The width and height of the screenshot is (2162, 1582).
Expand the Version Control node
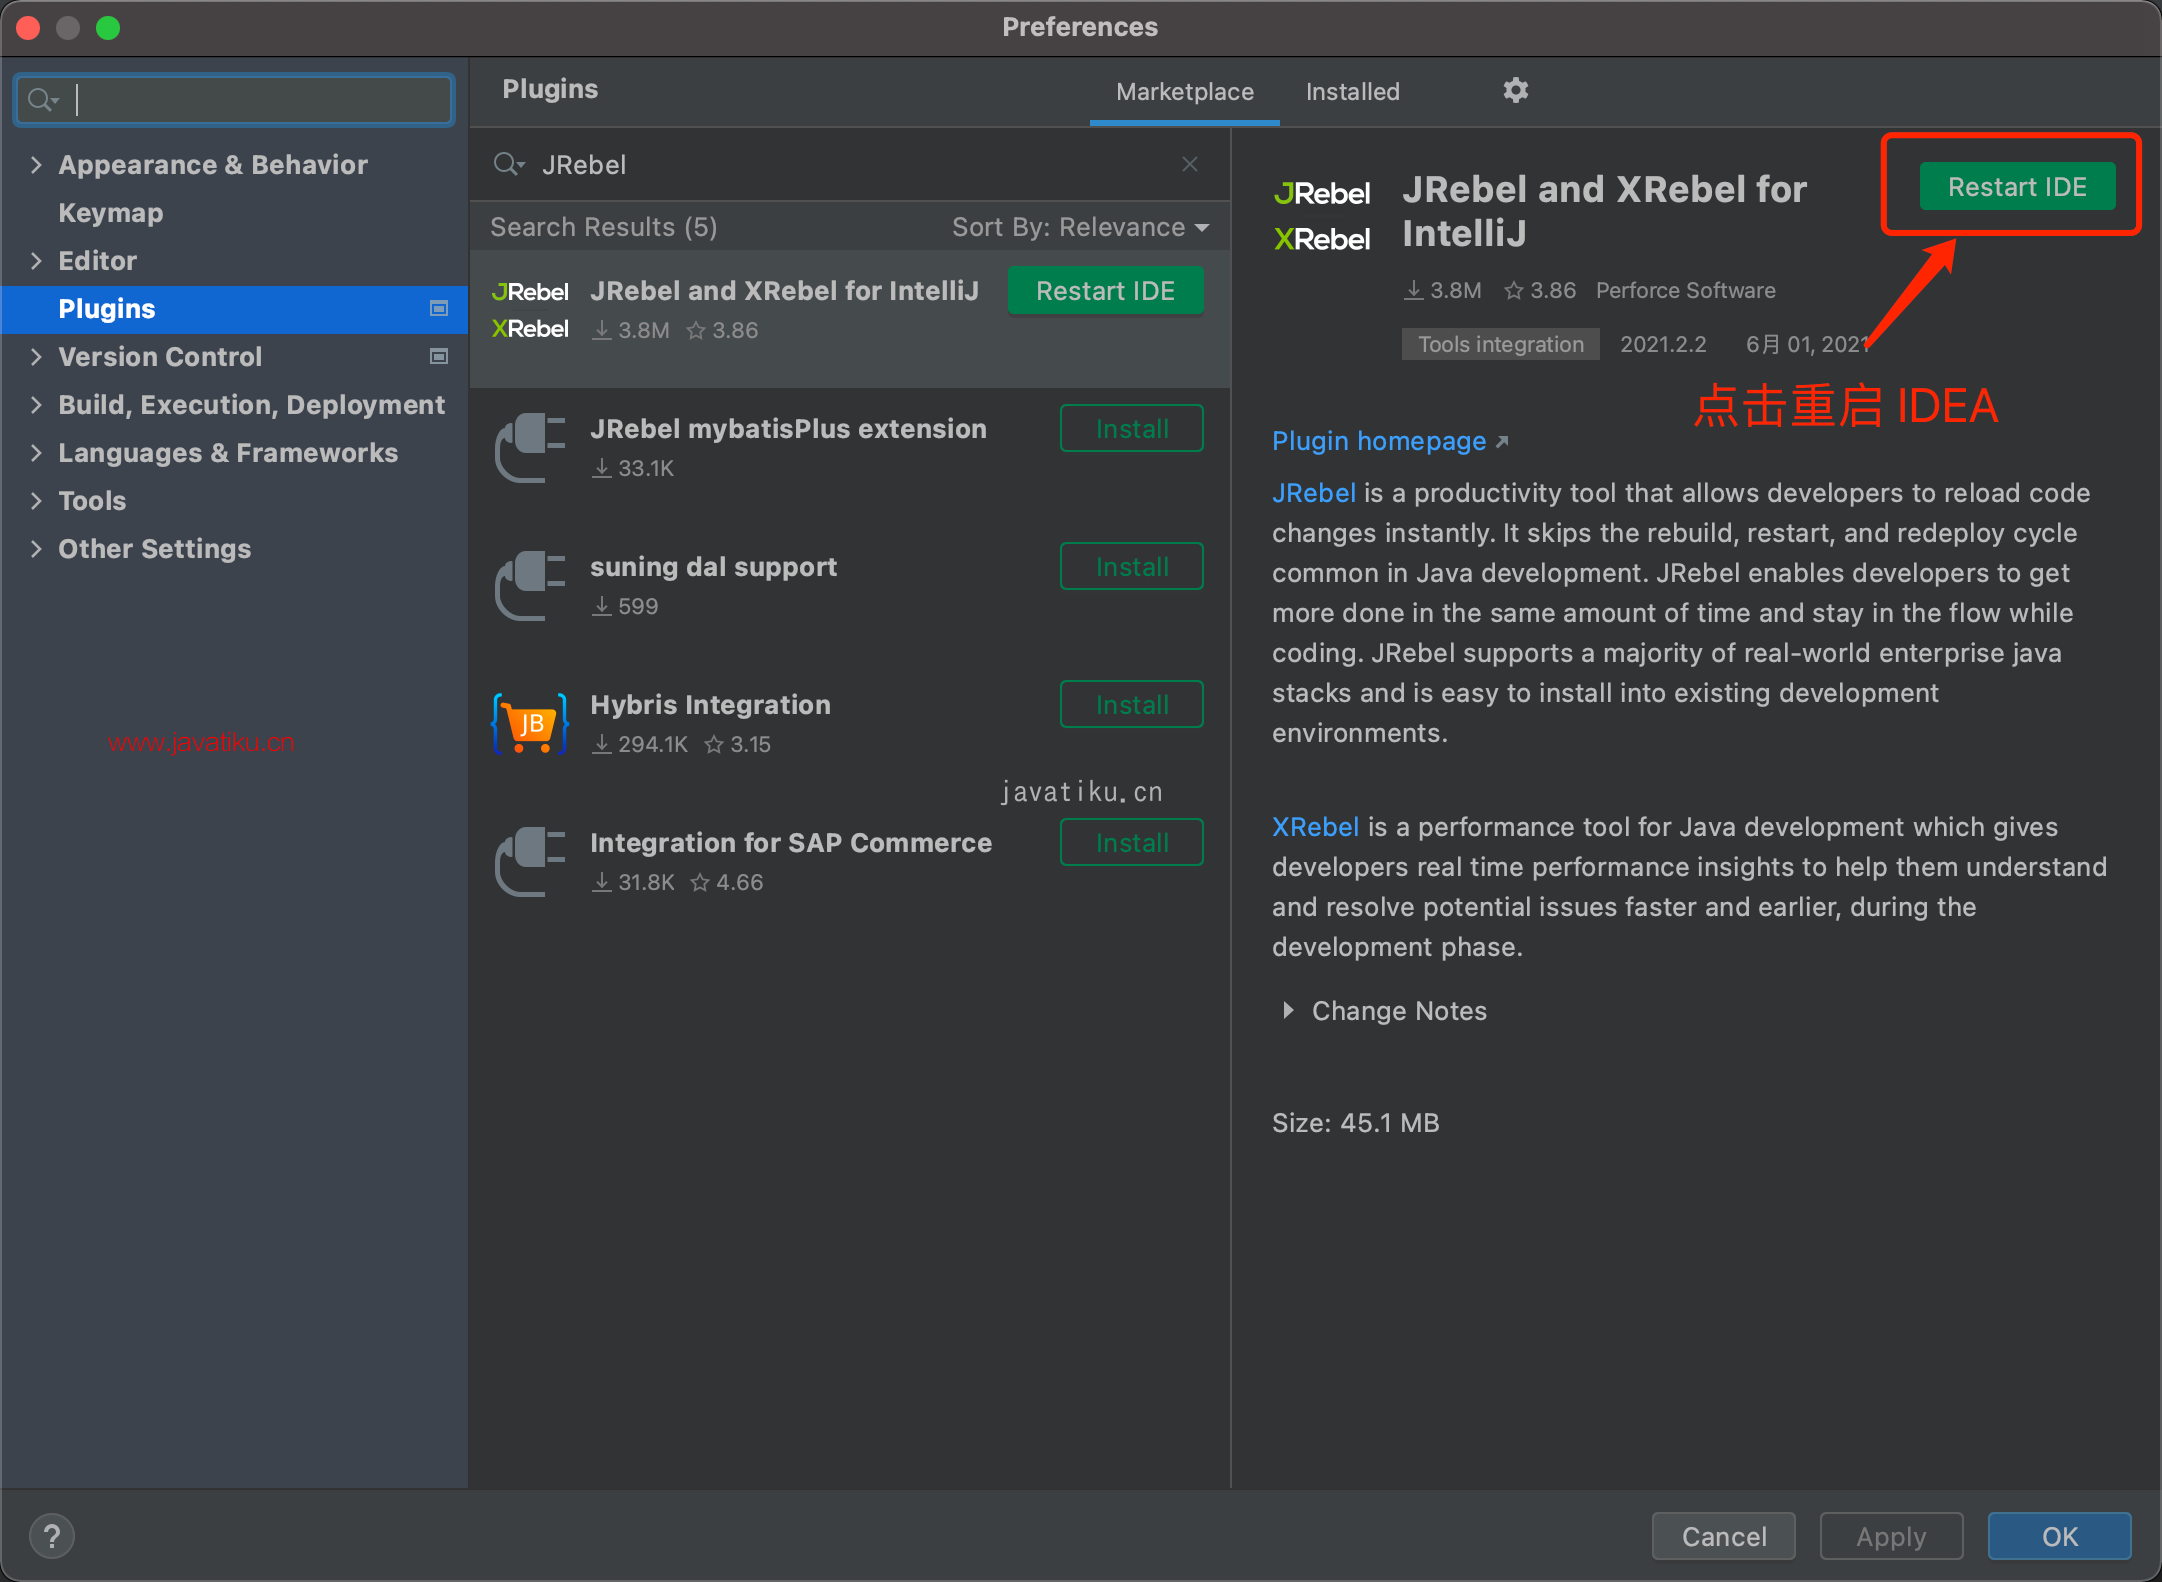(x=36, y=357)
